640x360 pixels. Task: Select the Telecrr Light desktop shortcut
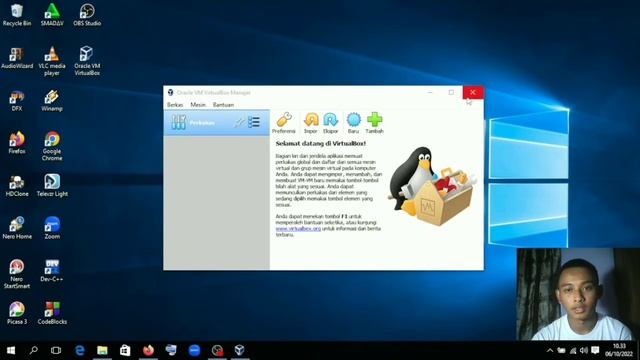[52, 186]
